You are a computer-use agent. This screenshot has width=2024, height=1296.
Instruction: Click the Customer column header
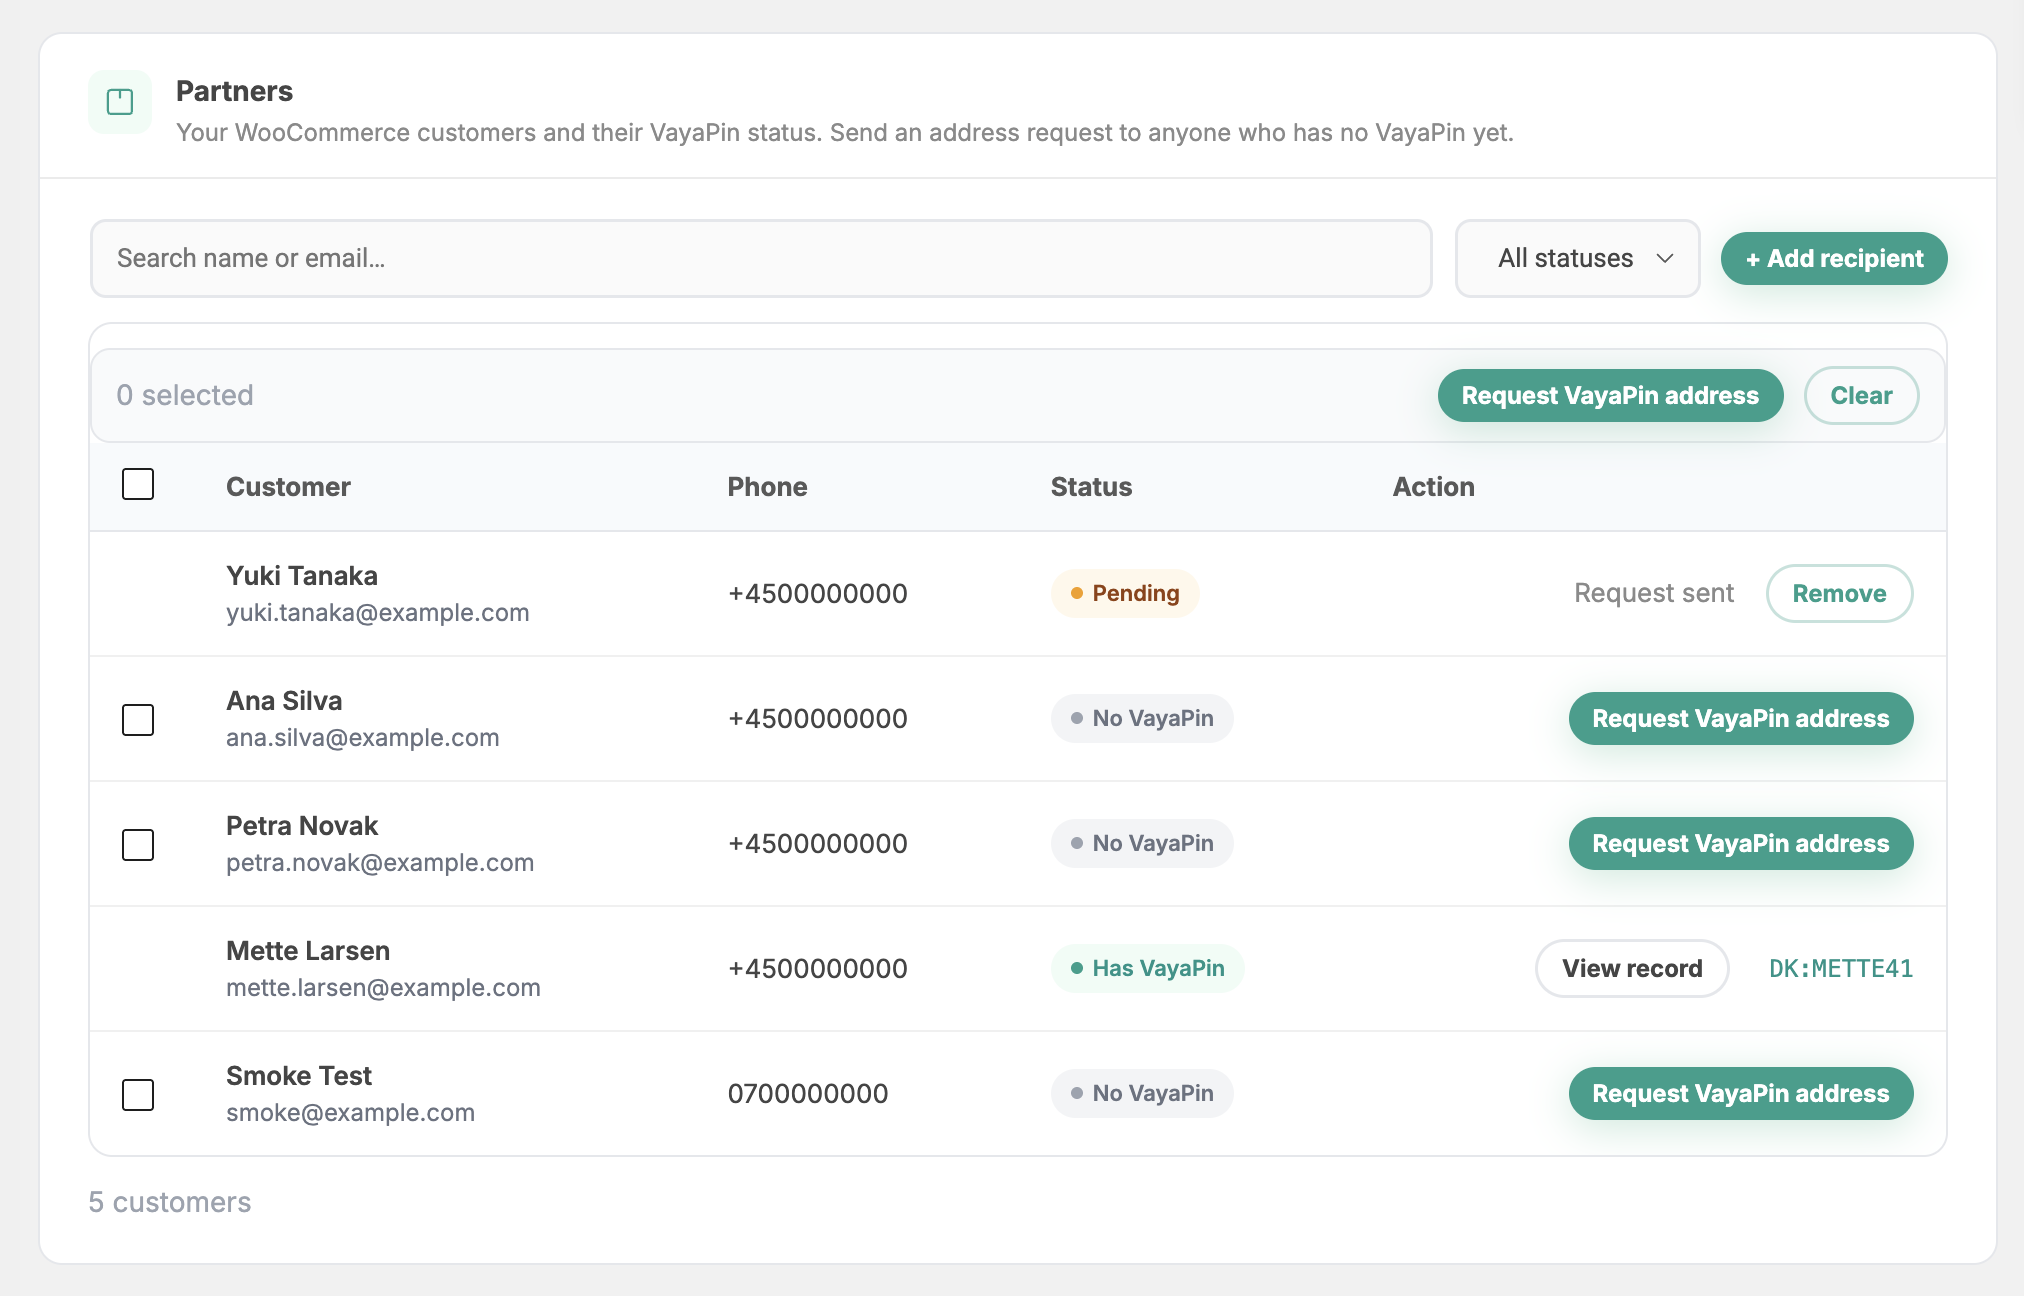point(288,487)
